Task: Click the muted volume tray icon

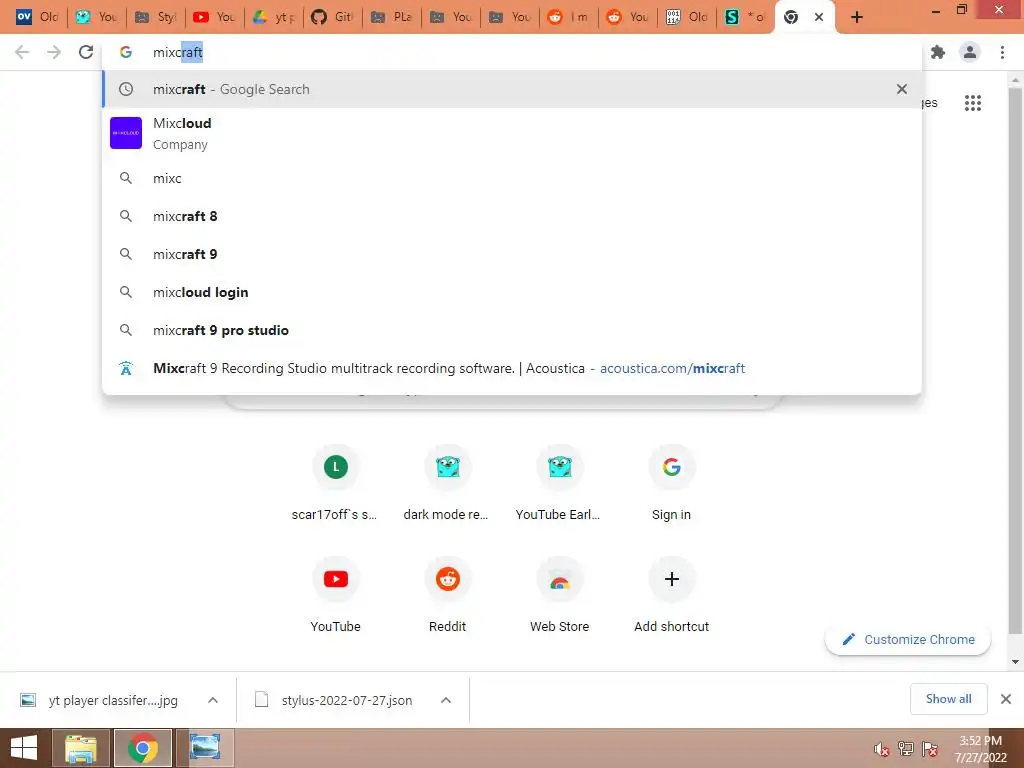Action: click(x=882, y=749)
